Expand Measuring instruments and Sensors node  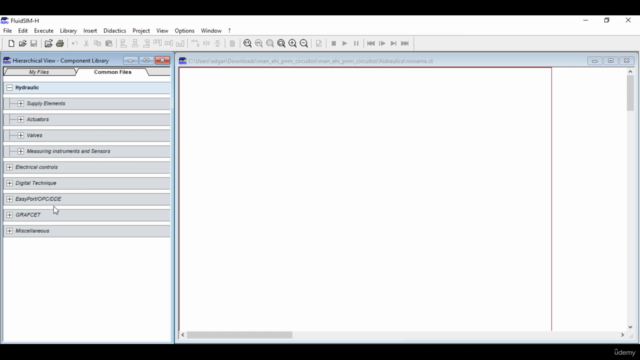click(20, 151)
